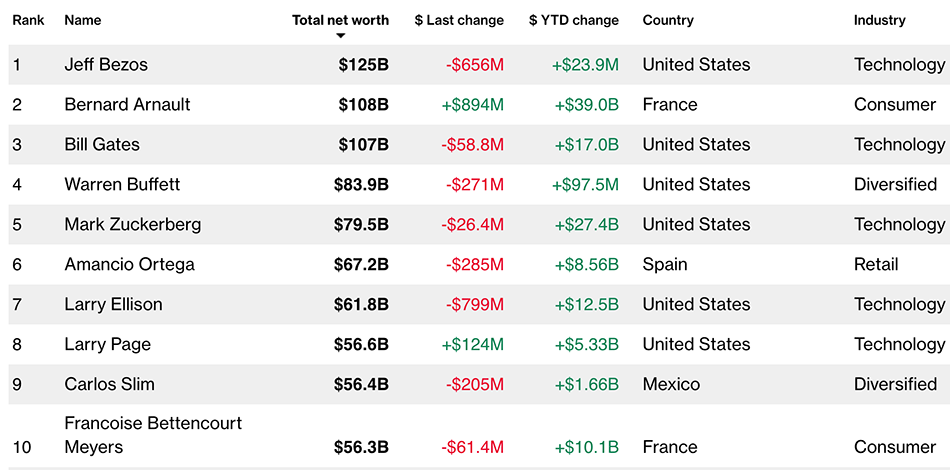Click Jeff Bezos $125B net worth value
Screen dimensions: 950x470
363,65
